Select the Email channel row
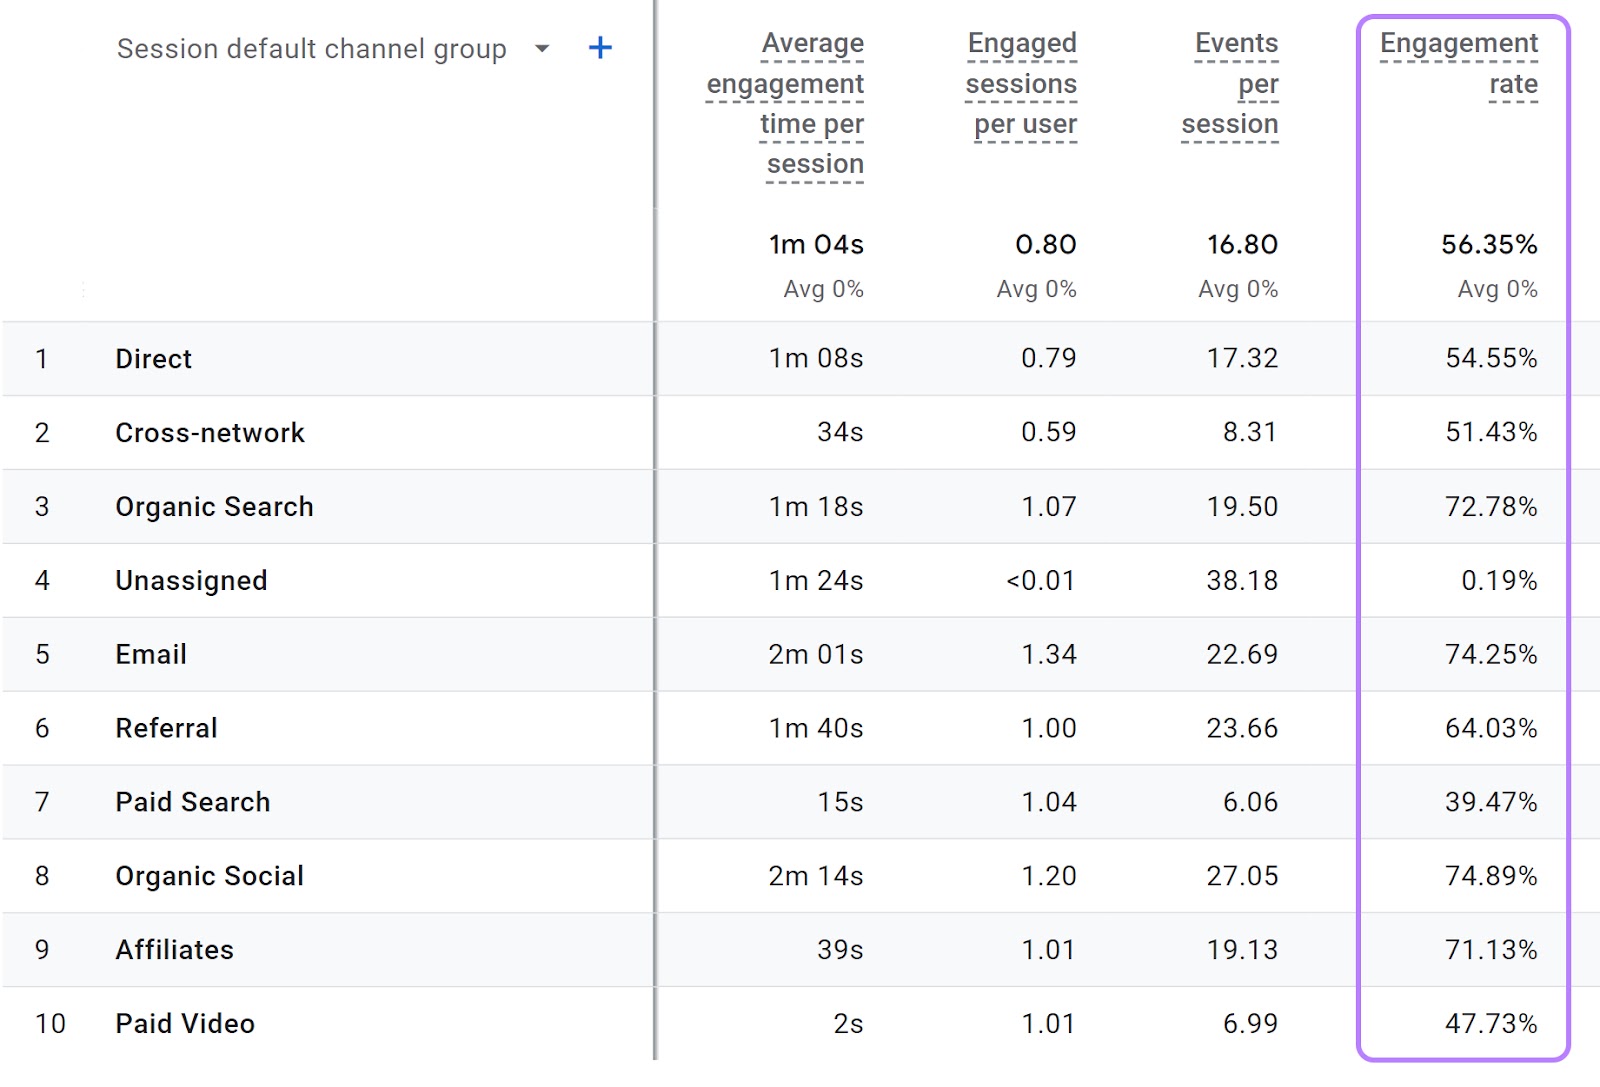This screenshot has width=1600, height=1087. tap(150, 654)
